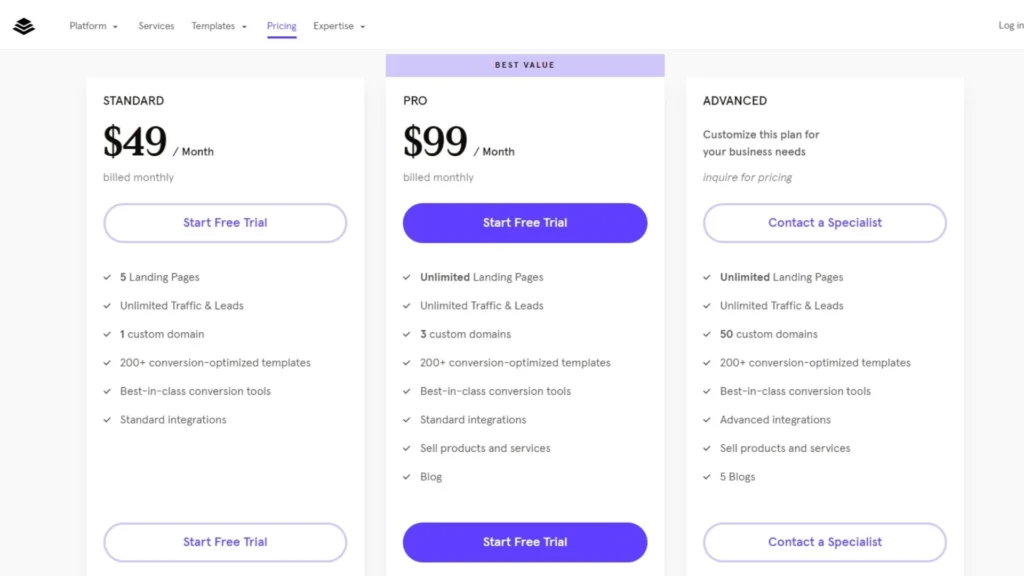Click the checkmark beside Unlimited Landing Pages
1024x576 pixels.
coord(407,277)
